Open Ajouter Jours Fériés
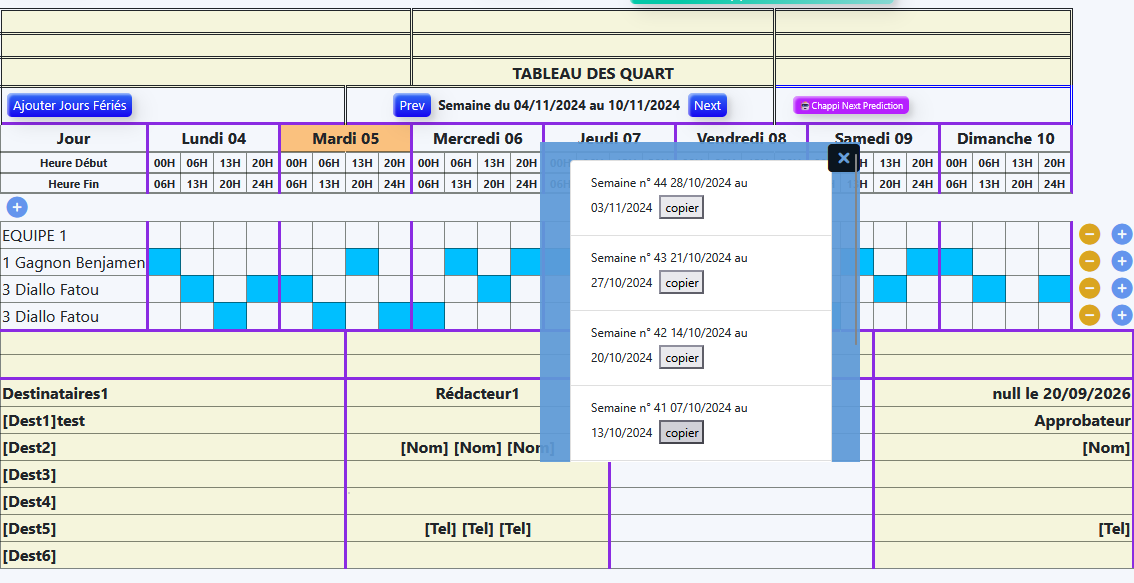This screenshot has height=583, width=1134. pyautogui.click(x=70, y=106)
